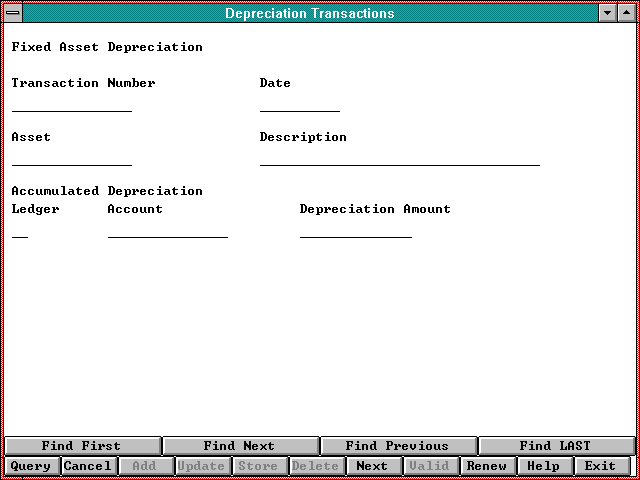
Task: Go to the Next record button
Action: (372, 466)
